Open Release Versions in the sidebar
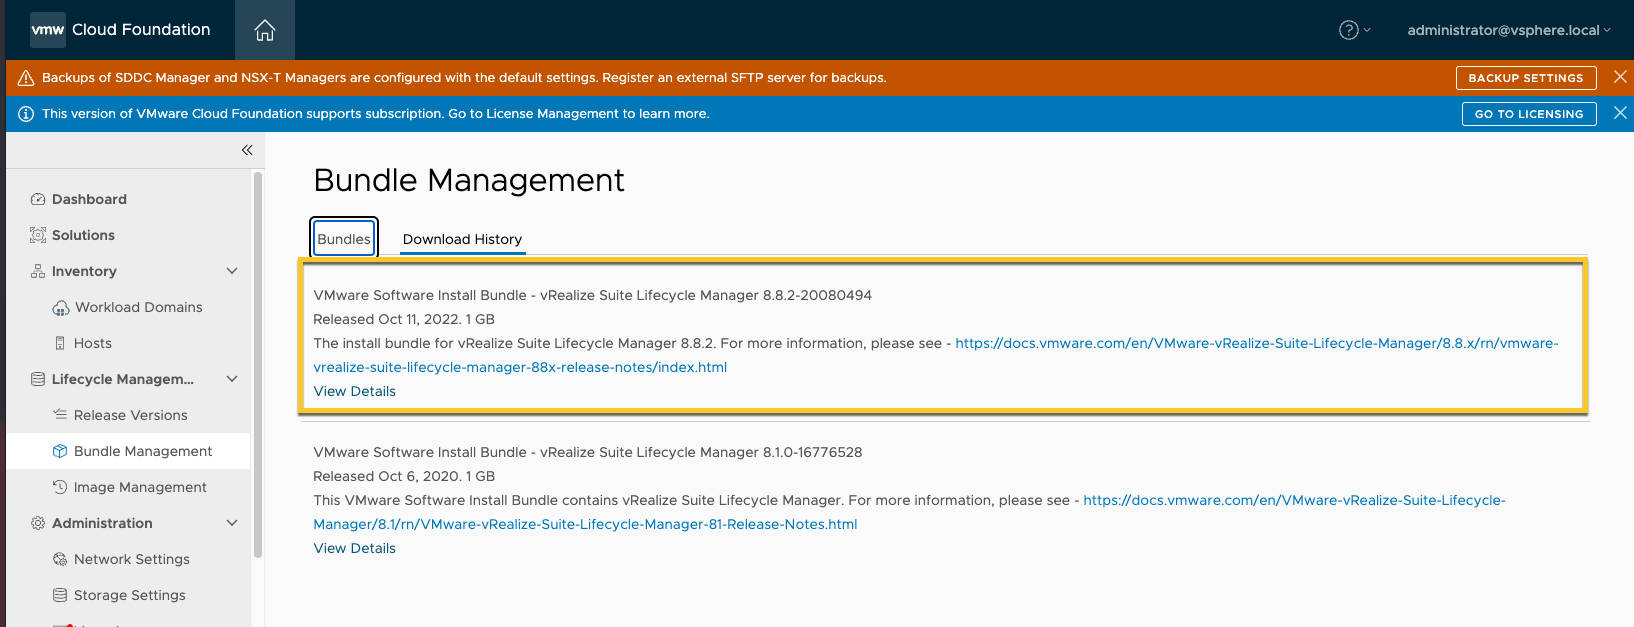 (130, 415)
